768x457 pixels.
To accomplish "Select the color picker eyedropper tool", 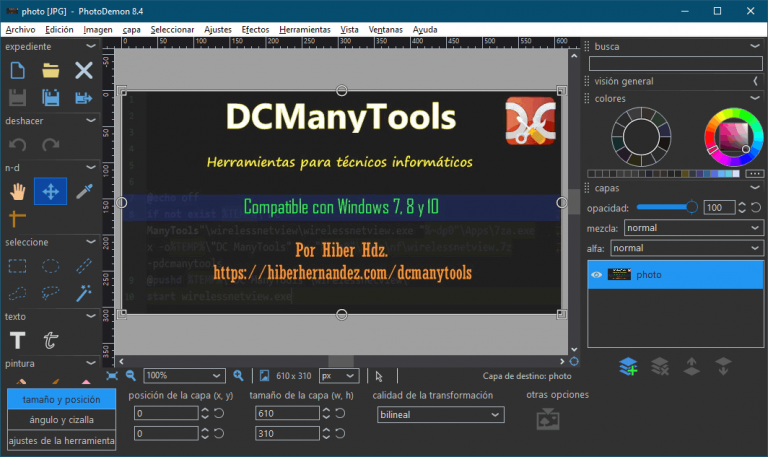I will point(84,192).
